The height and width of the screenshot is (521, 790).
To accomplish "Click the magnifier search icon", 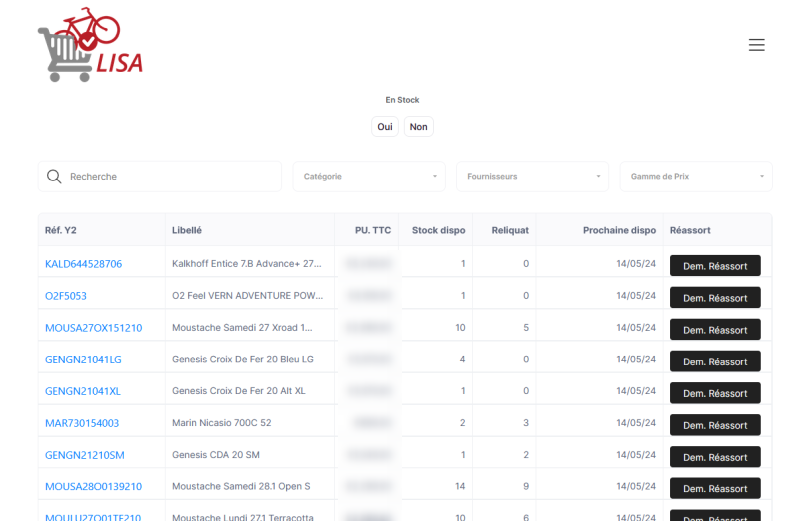I will click(x=54, y=176).
